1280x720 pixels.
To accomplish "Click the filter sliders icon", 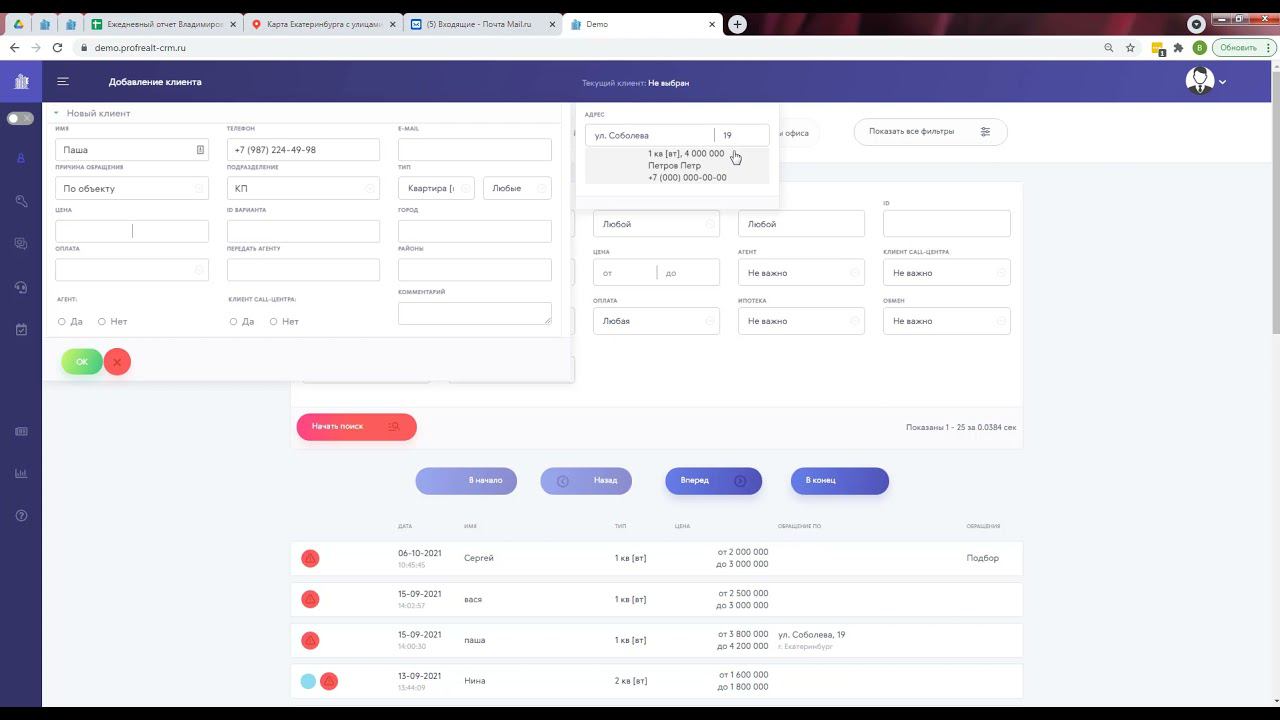I will click(x=985, y=131).
